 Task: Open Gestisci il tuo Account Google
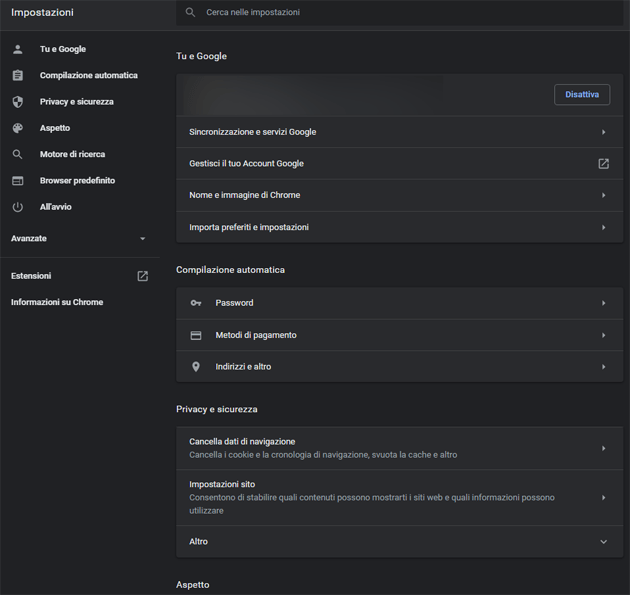click(603, 164)
